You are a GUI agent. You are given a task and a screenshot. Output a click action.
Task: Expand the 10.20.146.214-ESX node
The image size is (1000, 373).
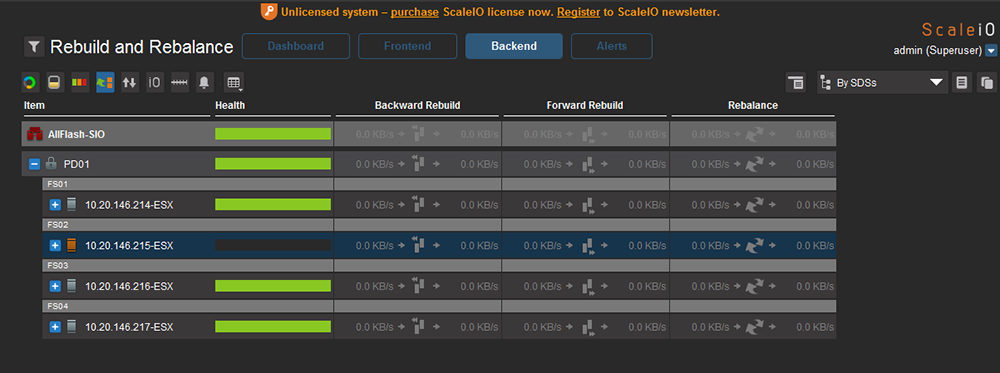click(55, 205)
